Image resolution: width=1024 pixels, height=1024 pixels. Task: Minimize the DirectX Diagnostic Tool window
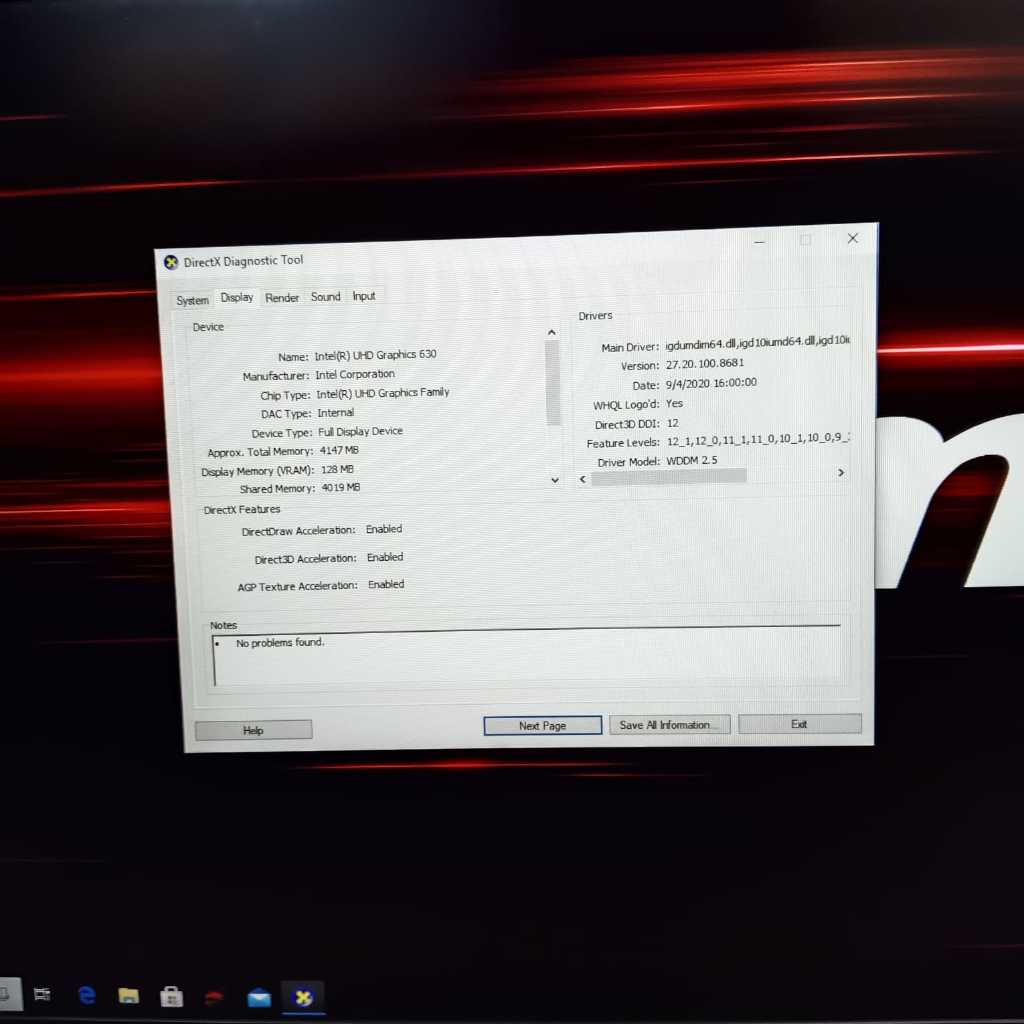759,242
